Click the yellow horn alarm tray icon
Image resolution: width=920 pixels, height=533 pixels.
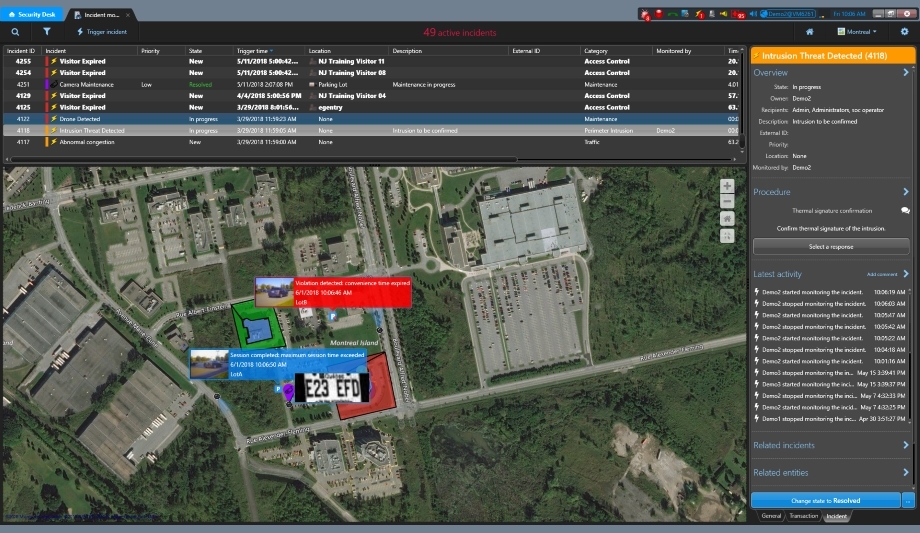click(x=724, y=14)
